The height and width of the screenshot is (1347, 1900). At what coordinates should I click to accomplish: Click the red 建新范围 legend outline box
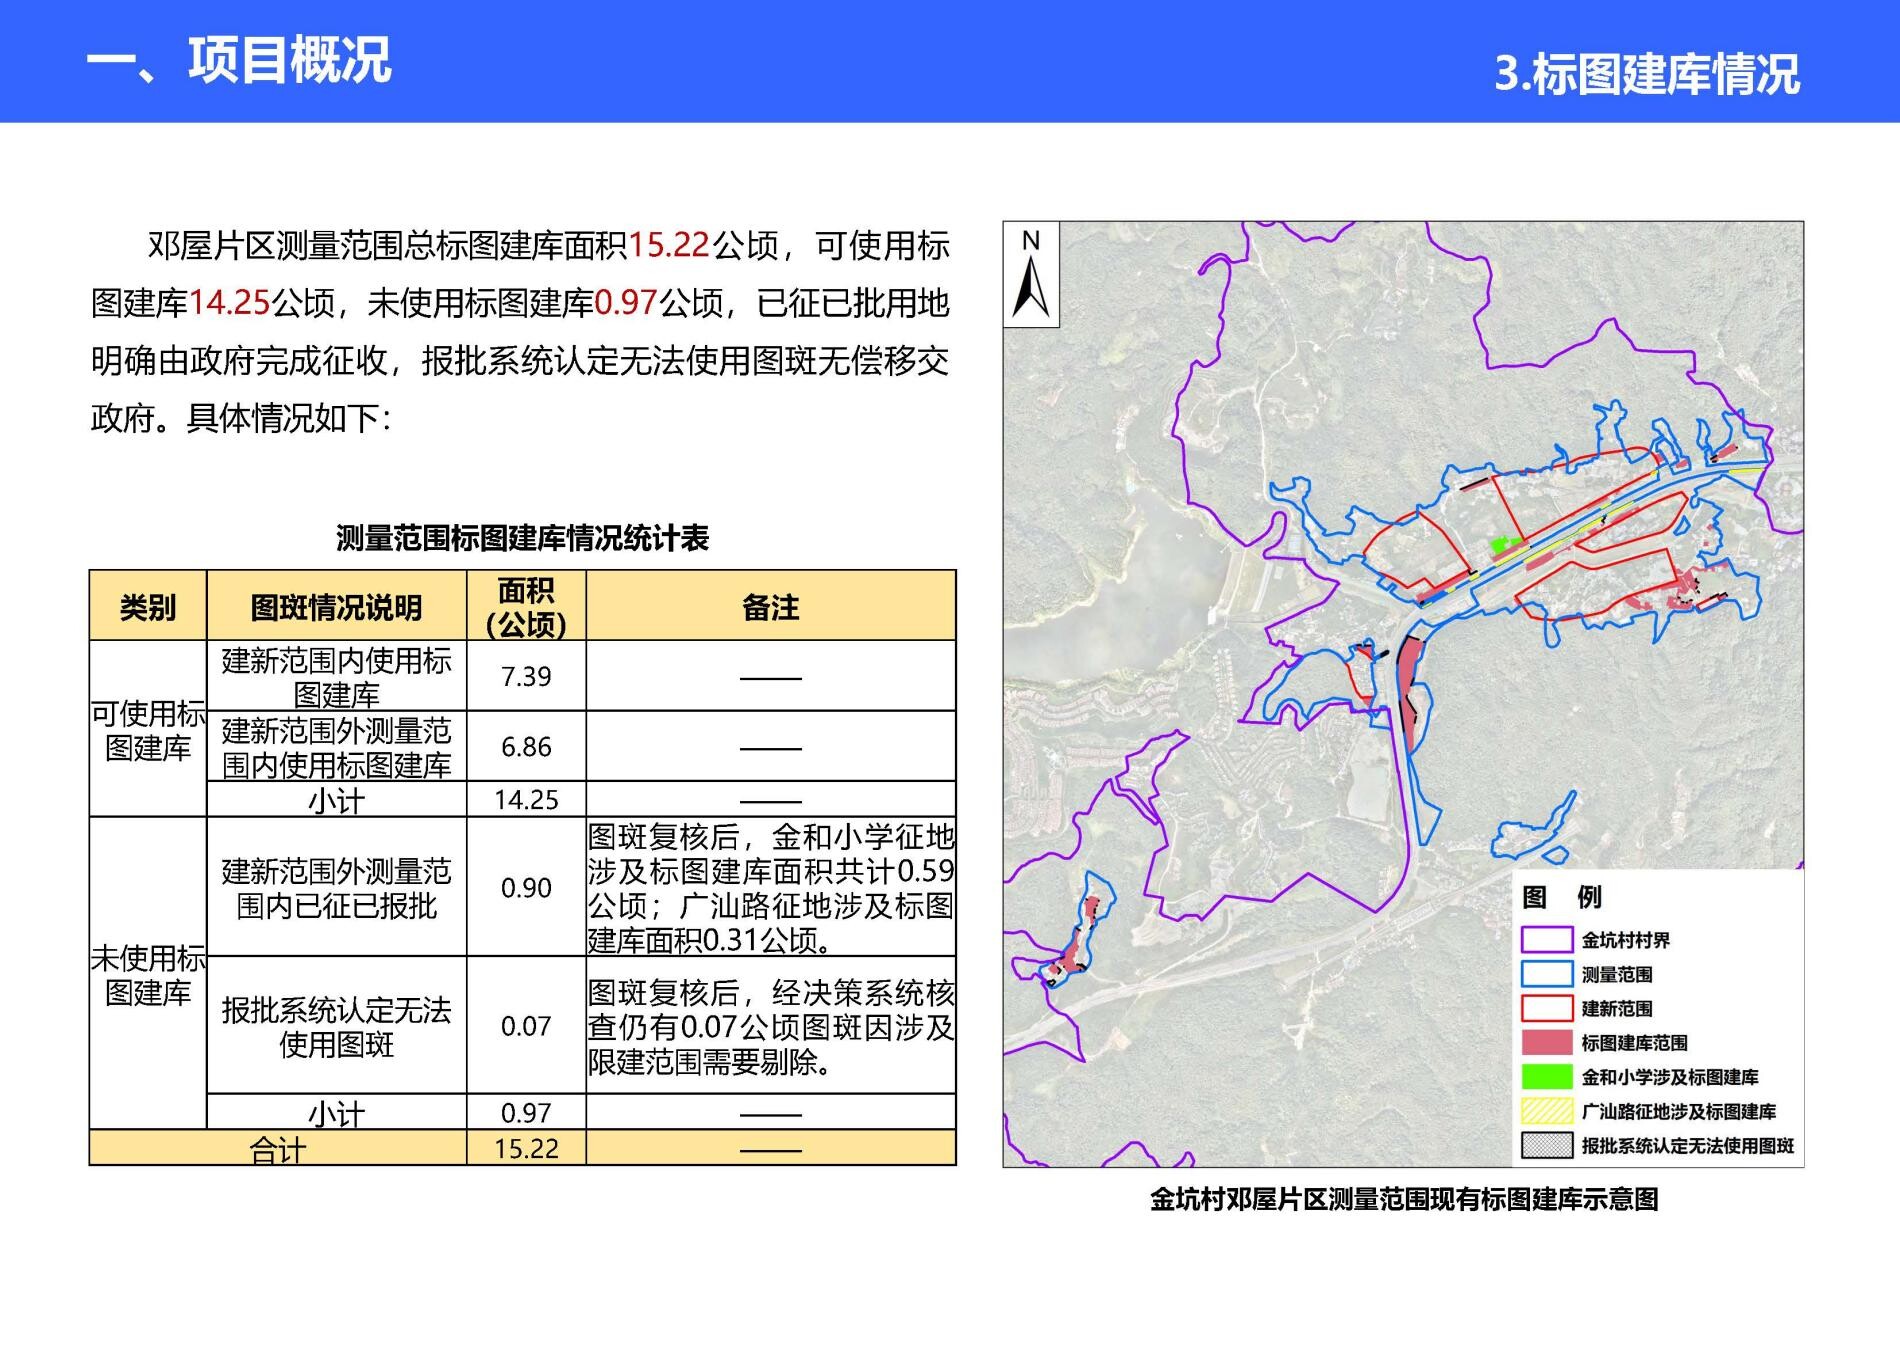(x=1546, y=1008)
